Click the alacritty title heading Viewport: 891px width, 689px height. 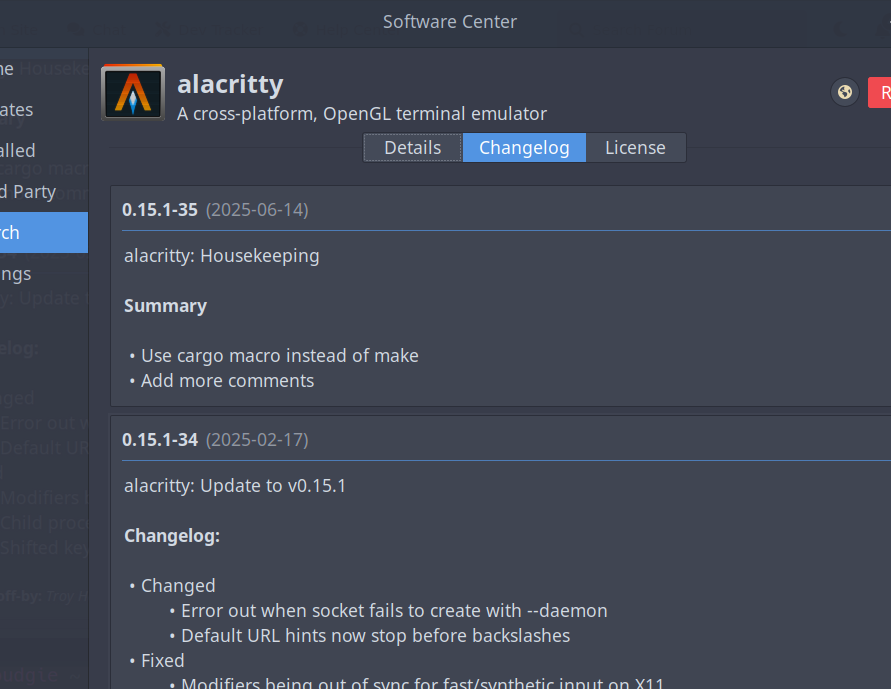click(230, 84)
